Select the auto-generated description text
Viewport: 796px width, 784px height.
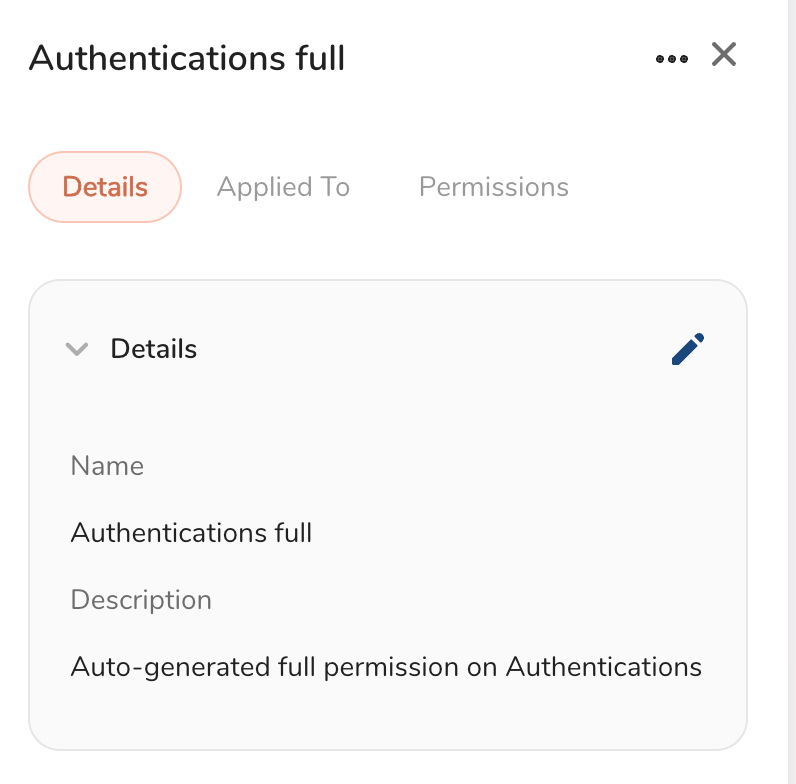(386, 666)
